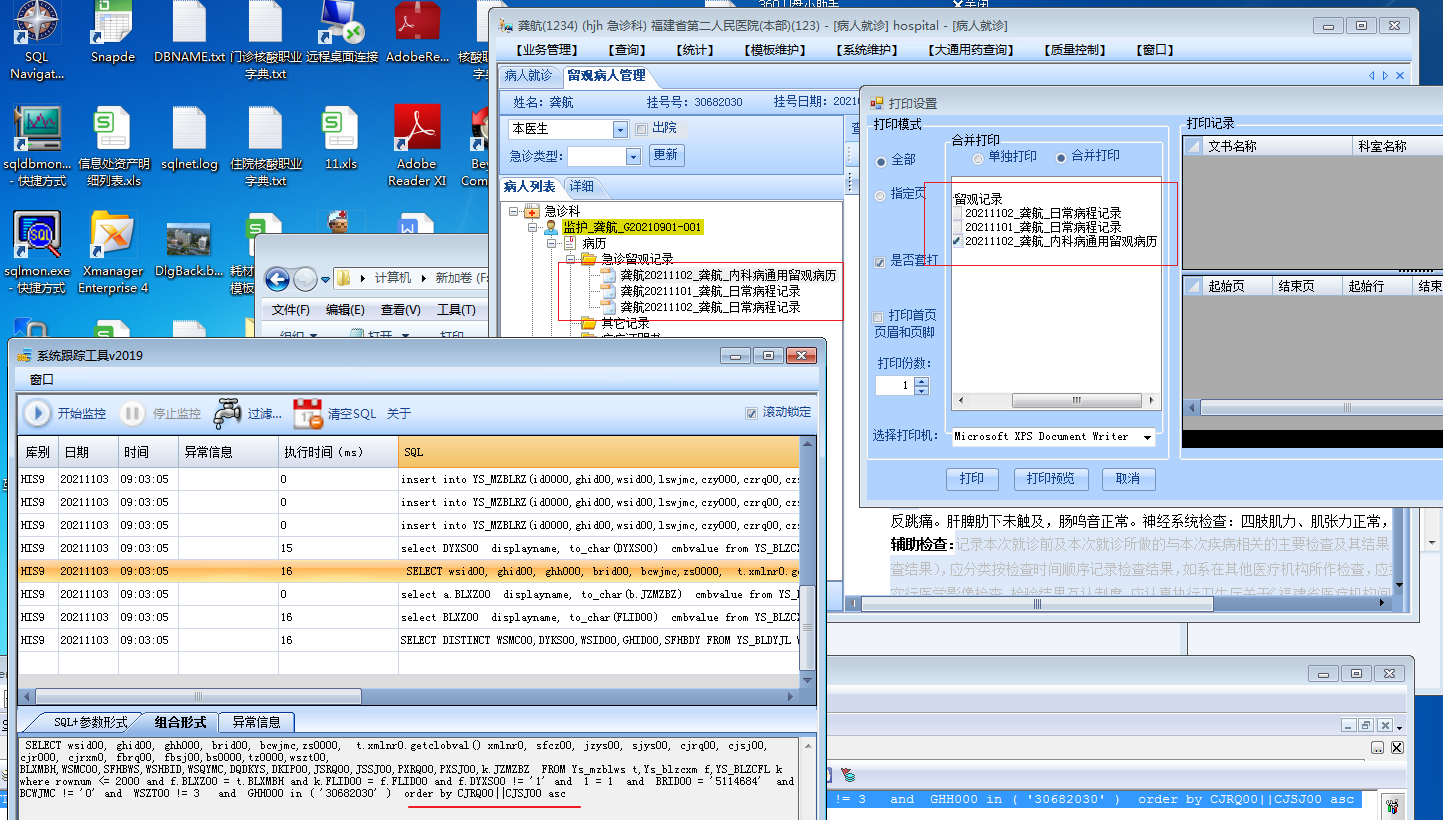The width and height of the screenshot is (1443, 820).
Task: Select the 全部 print mode radio
Action: [x=881, y=161]
